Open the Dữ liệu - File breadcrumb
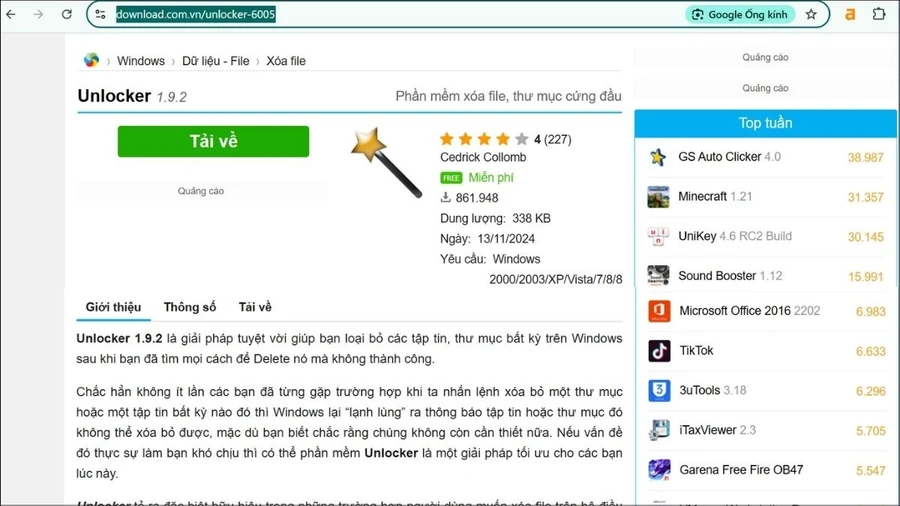This screenshot has height=506, width=900. [x=216, y=61]
